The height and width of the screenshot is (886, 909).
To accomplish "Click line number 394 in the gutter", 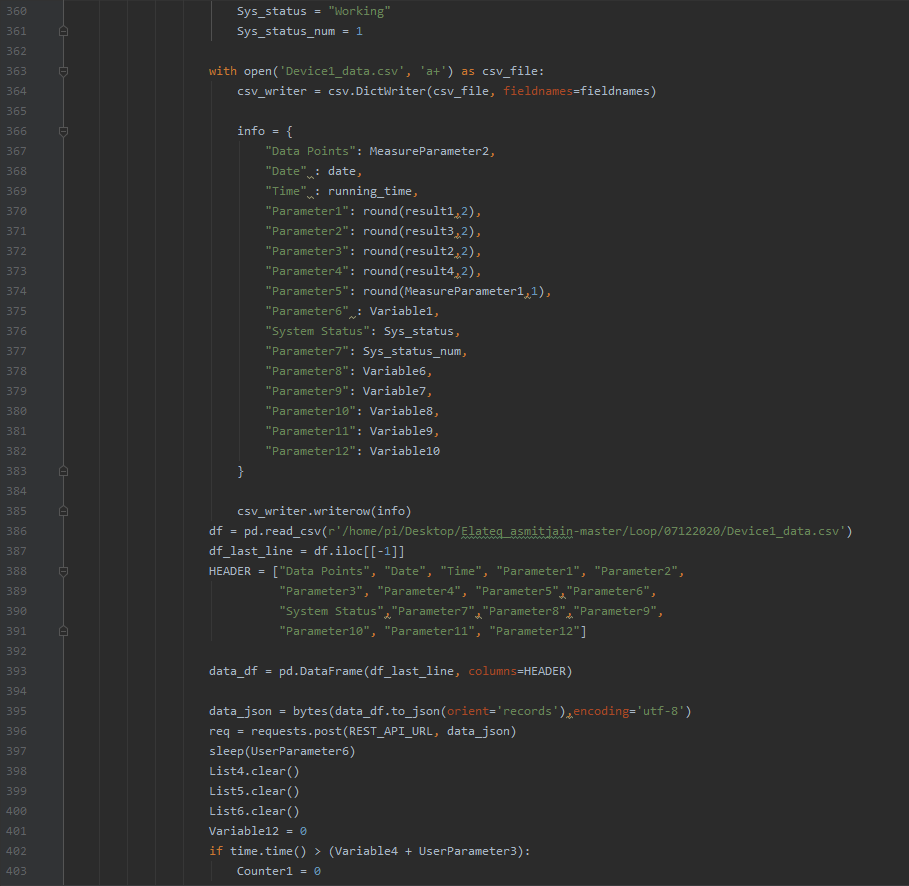I will pyautogui.click(x=16, y=691).
